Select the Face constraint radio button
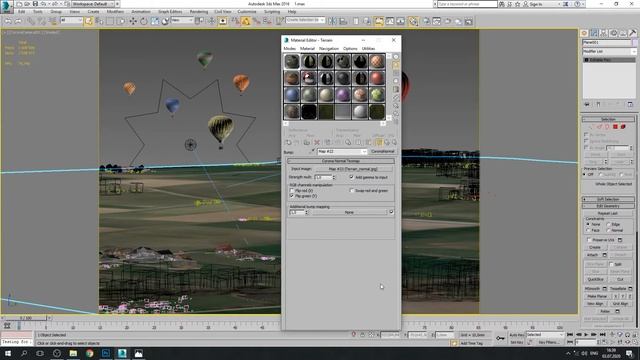The image size is (640, 360). (x=588, y=230)
